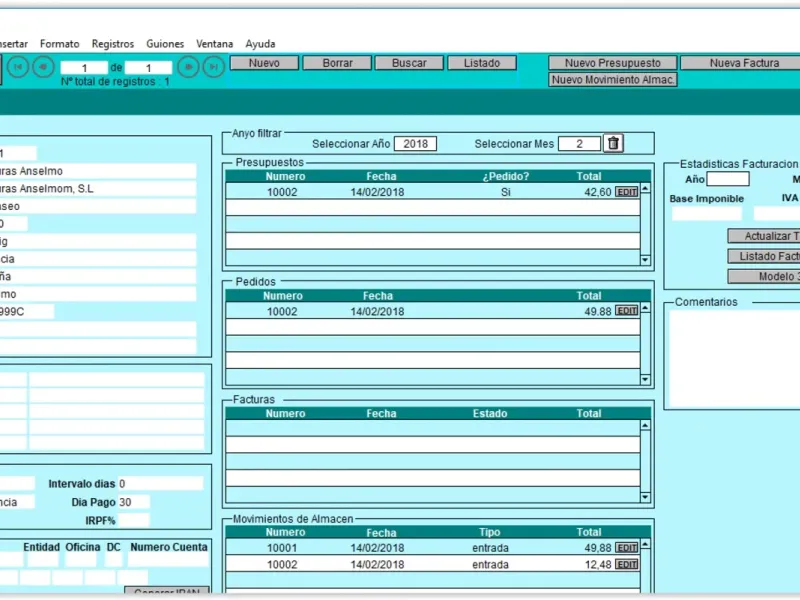Open the Ayuda menu
Screen dimensions: 800x600
click(260, 44)
